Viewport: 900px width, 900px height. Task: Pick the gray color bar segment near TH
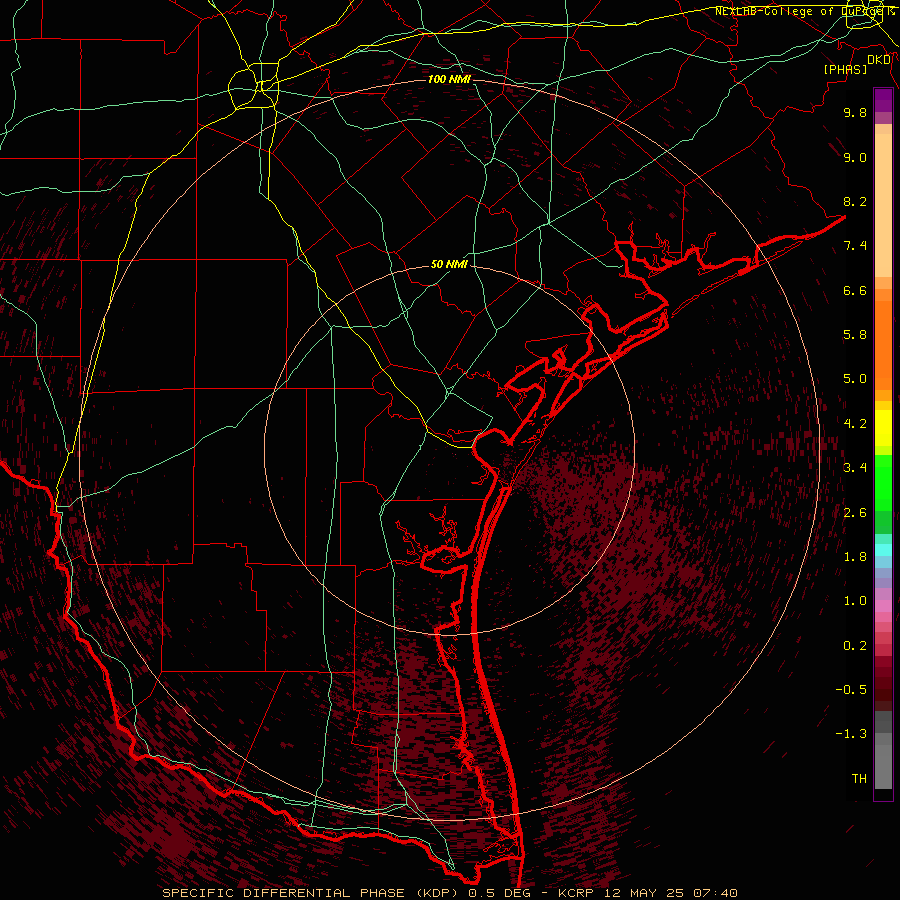click(x=883, y=766)
